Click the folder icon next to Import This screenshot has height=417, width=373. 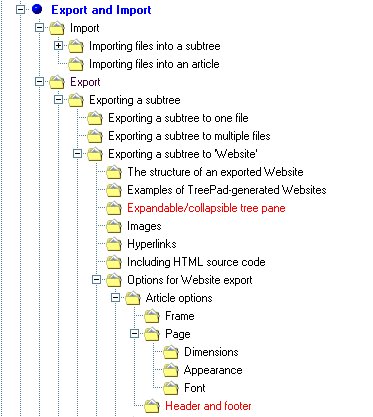coord(57,28)
